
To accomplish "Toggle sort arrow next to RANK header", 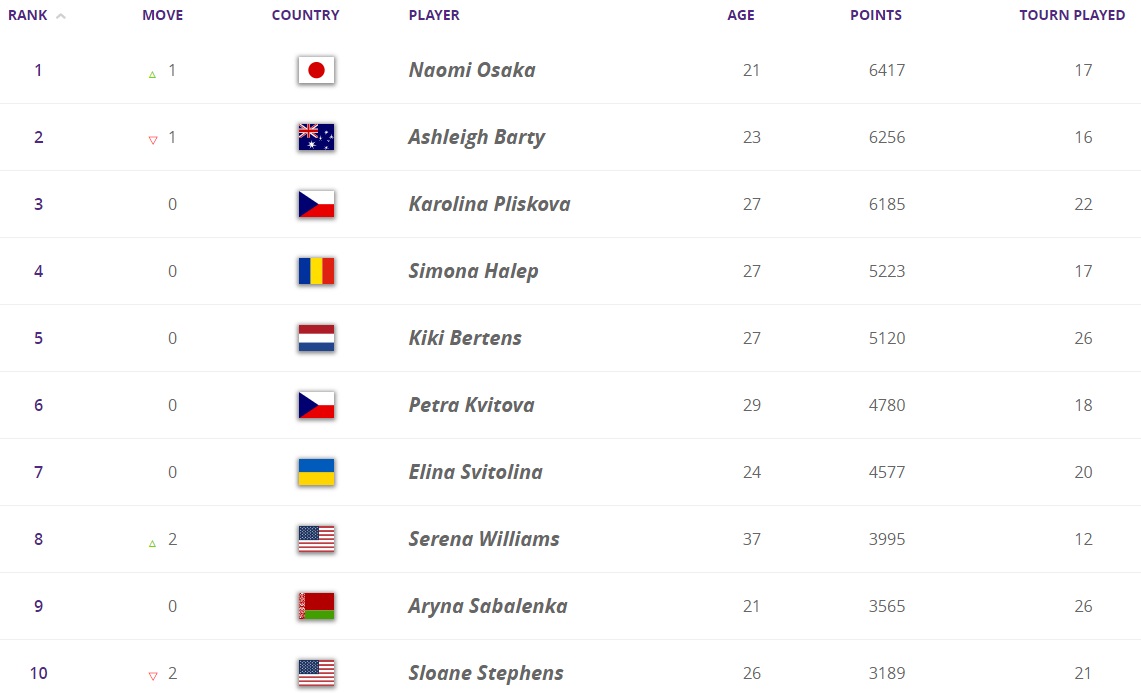I will 61,16.
